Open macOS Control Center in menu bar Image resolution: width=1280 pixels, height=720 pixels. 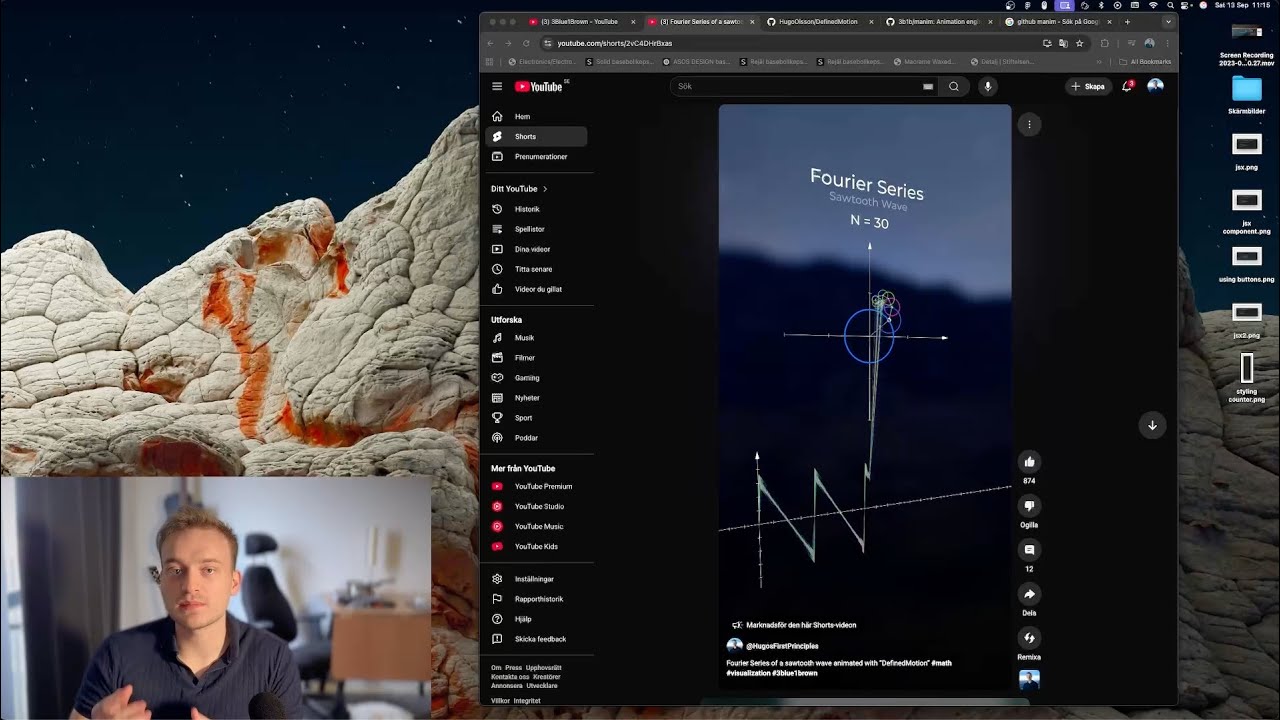tap(1186, 6)
